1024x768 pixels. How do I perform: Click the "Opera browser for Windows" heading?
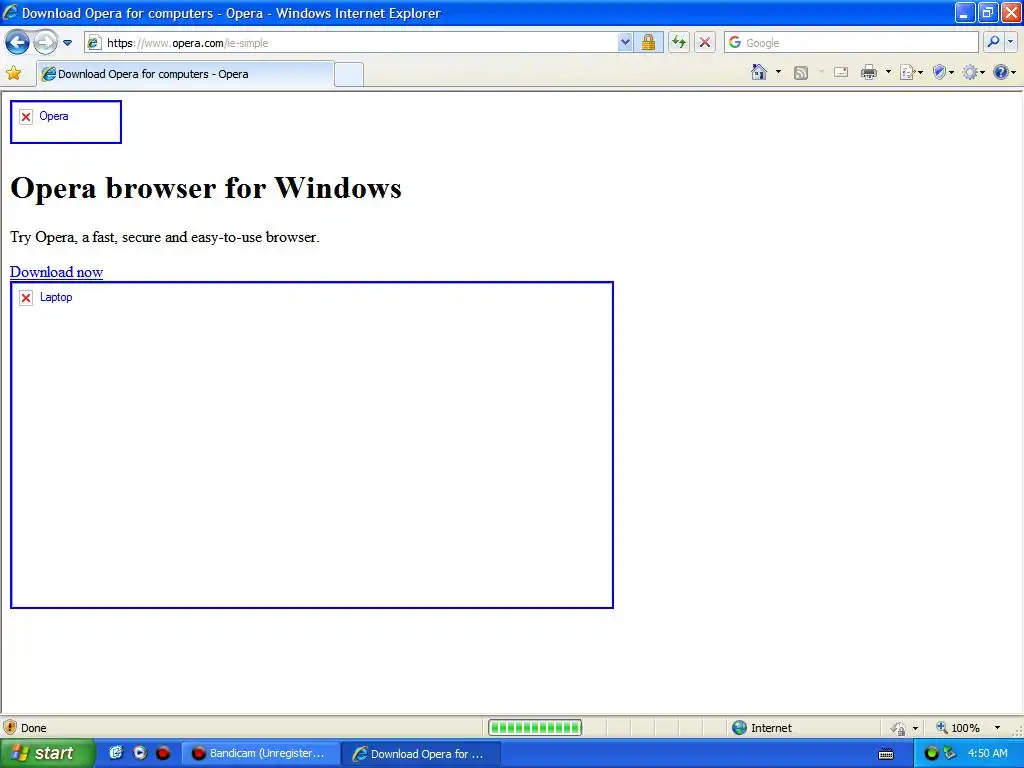click(206, 188)
